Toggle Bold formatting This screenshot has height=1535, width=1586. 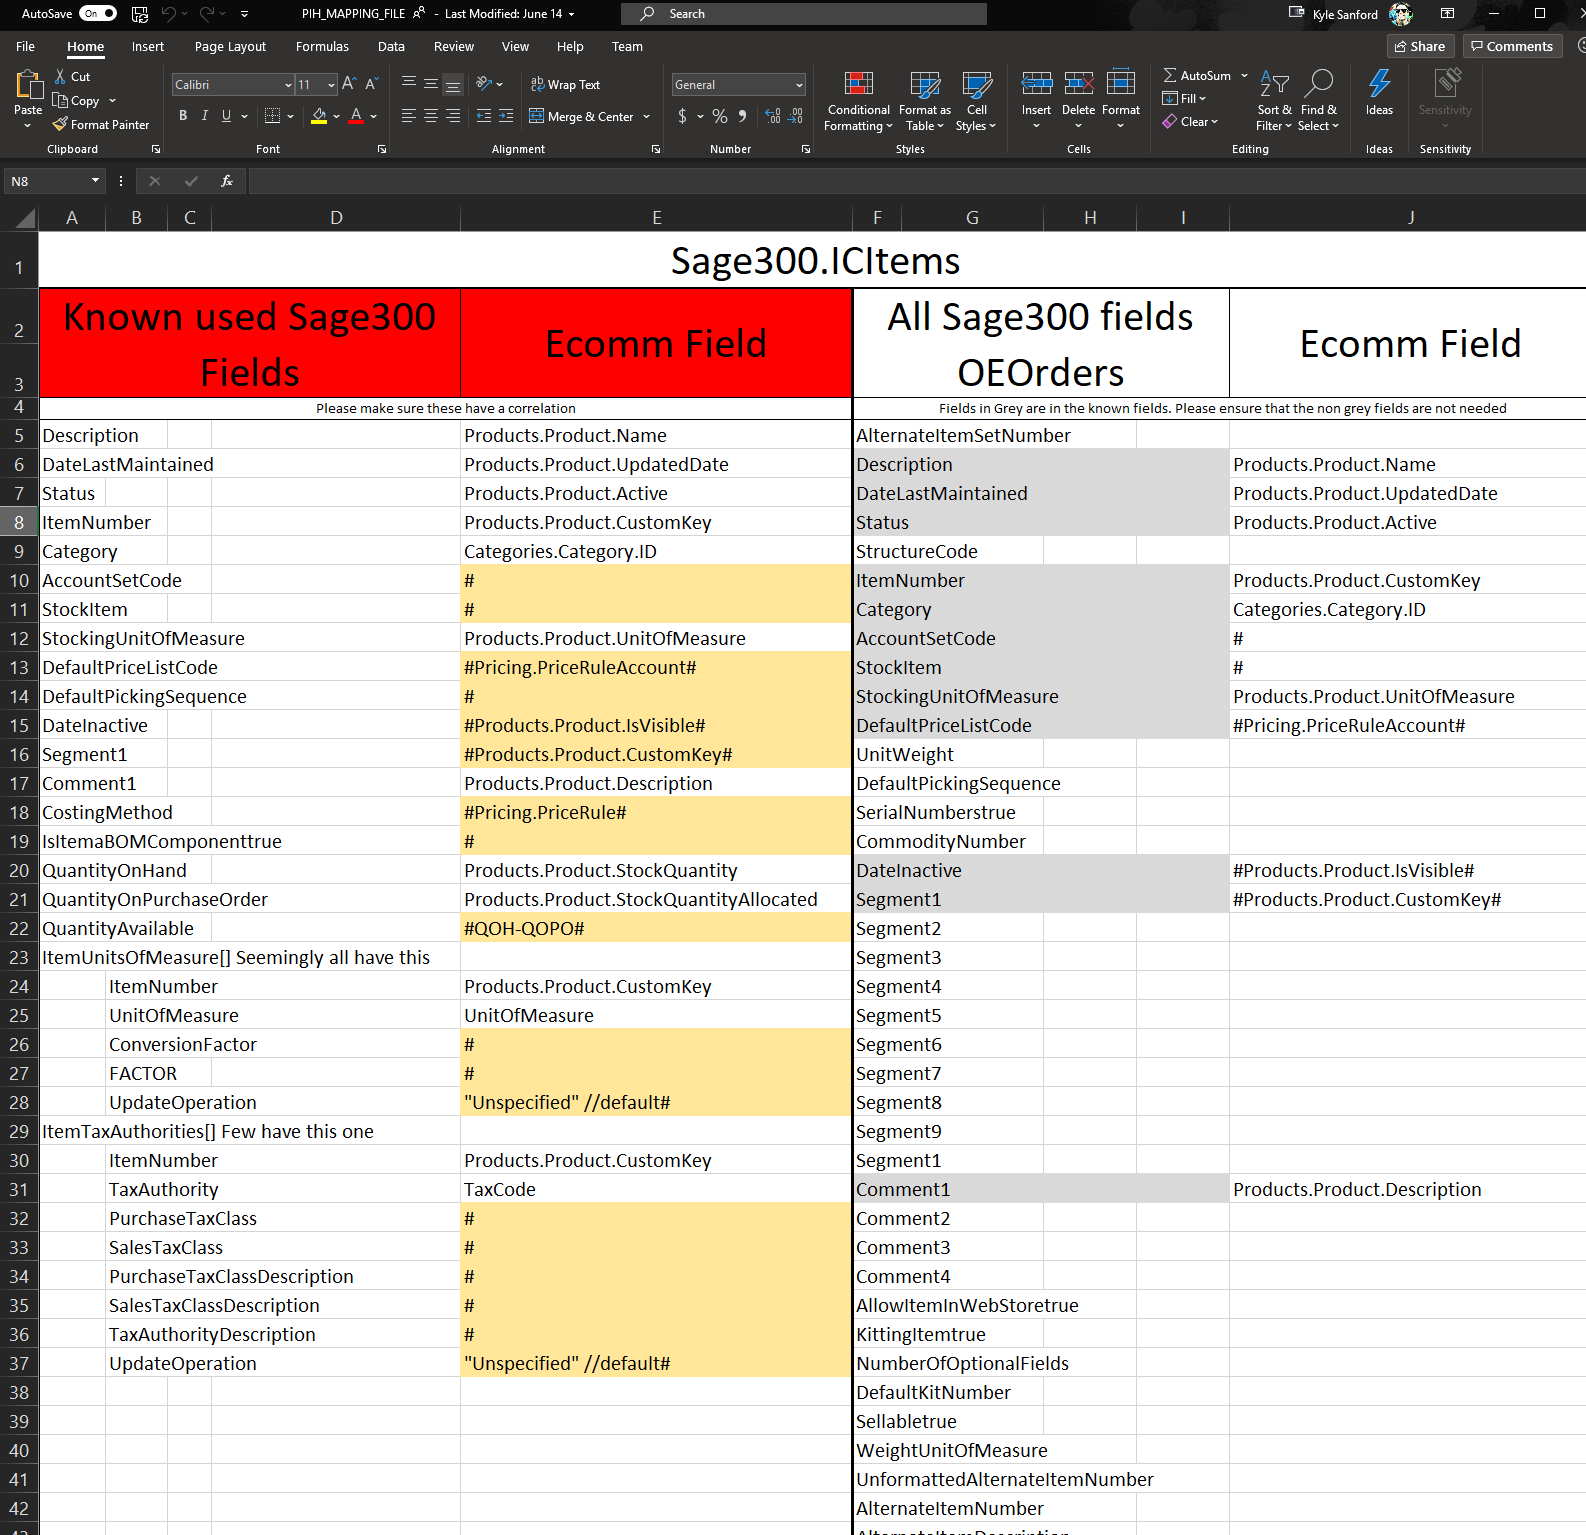point(183,116)
